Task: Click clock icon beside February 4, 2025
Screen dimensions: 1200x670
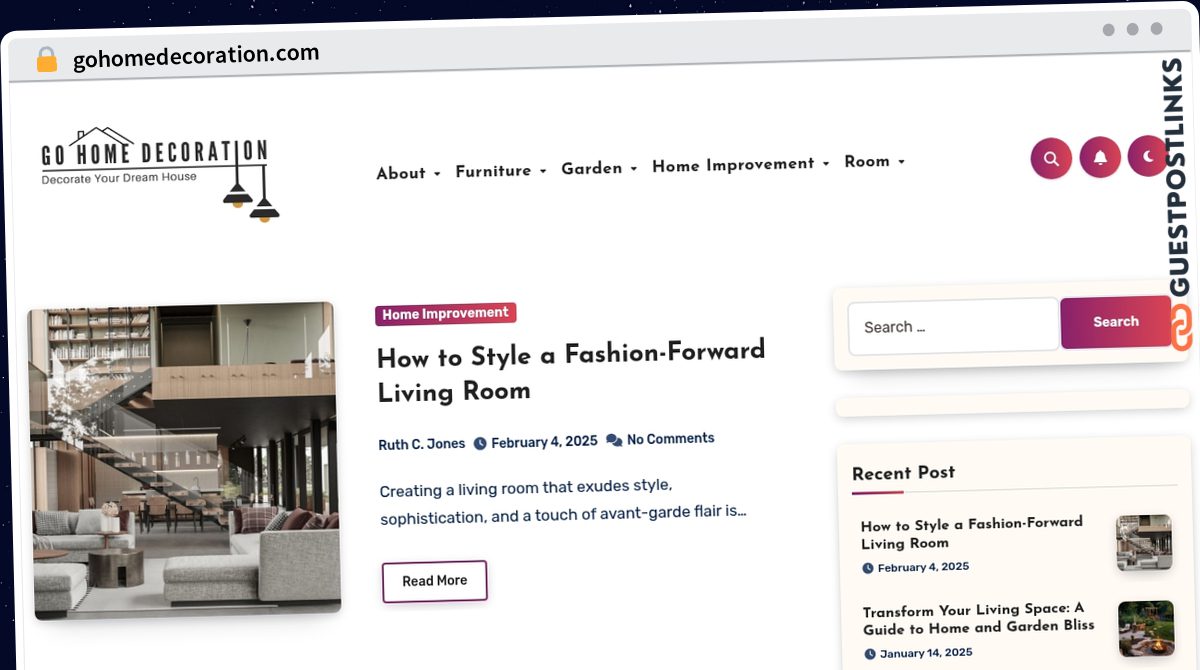Action: click(480, 443)
